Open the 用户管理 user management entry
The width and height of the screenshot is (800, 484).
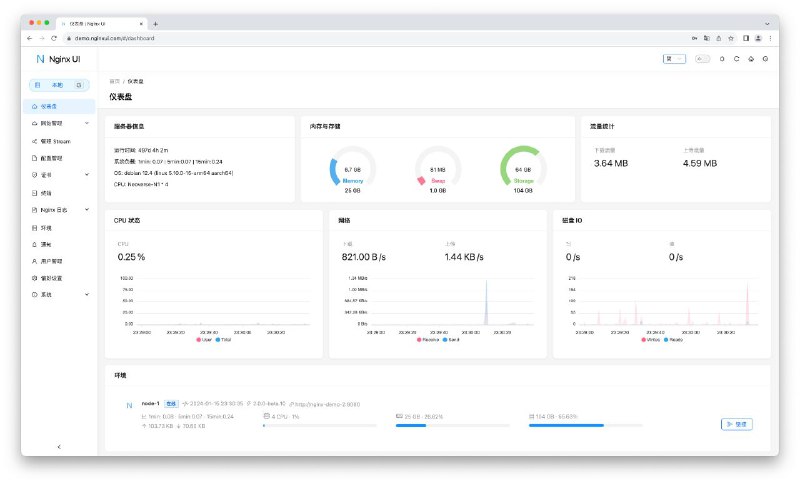coord(59,261)
